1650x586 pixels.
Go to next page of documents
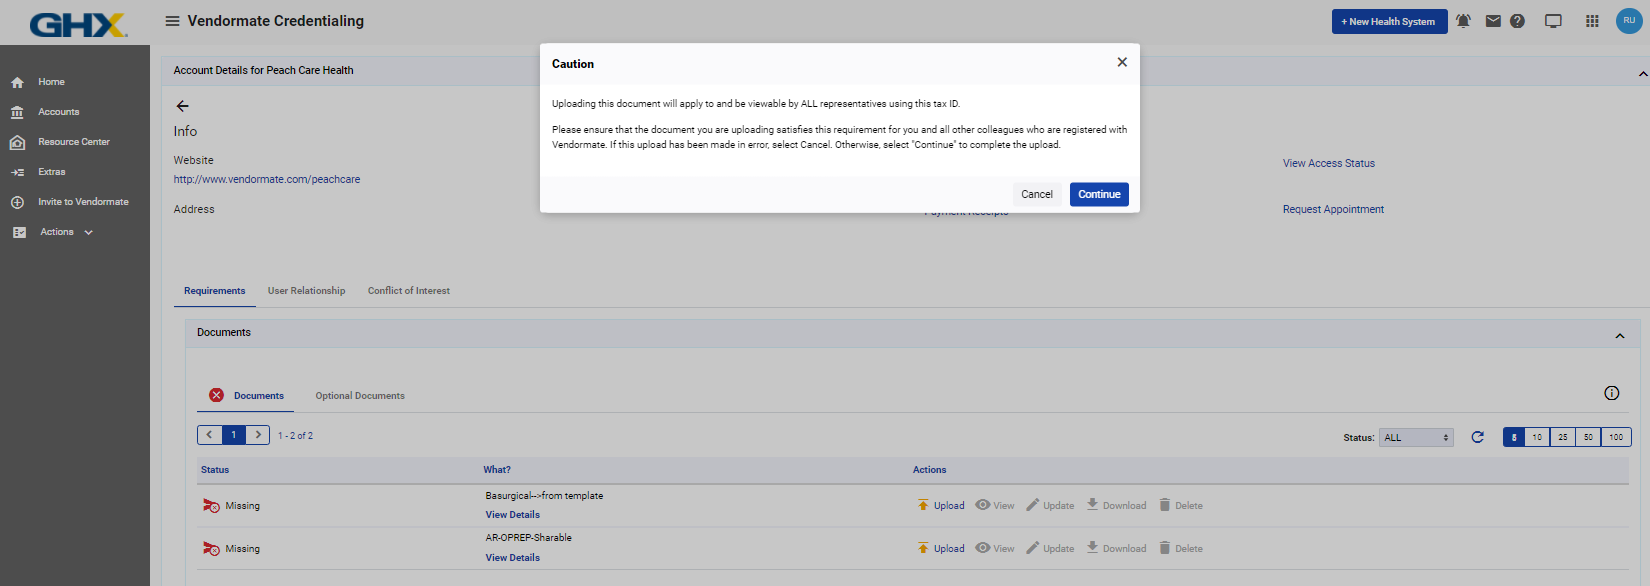[x=258, y=435]
